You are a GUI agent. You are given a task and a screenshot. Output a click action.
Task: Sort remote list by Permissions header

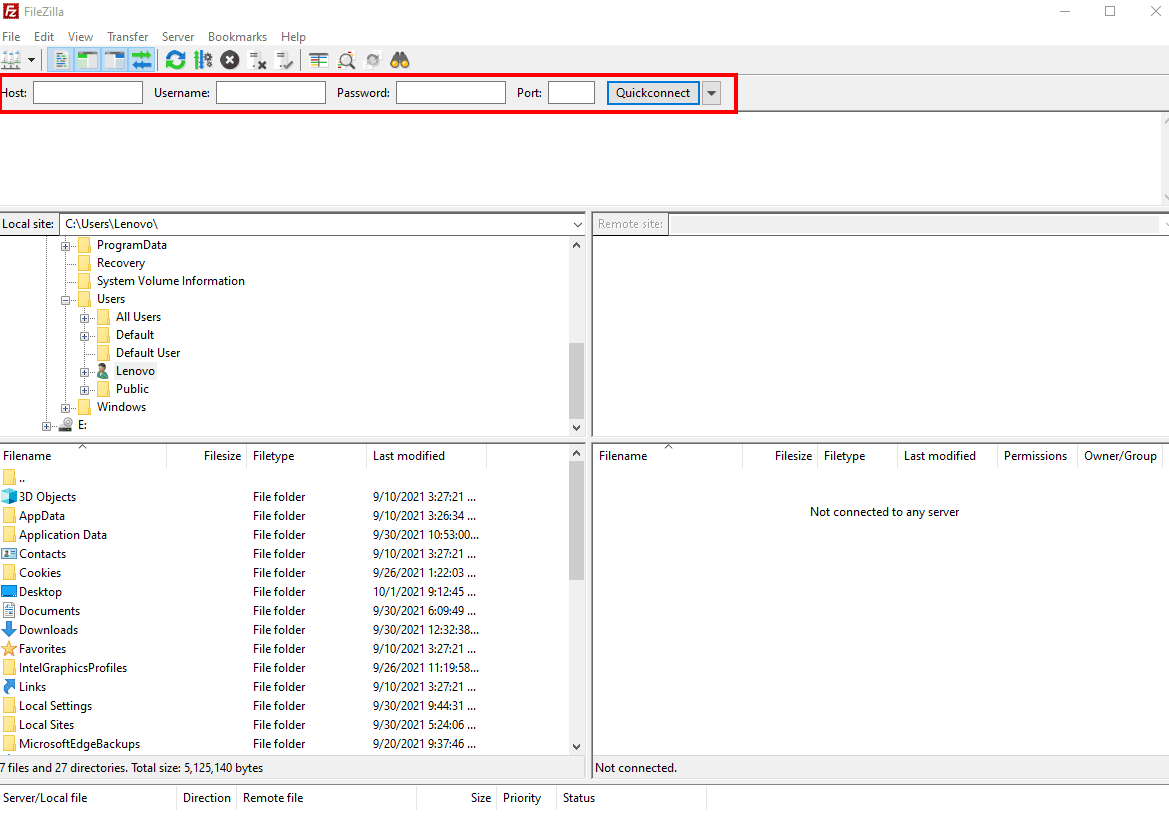pos(1036,456)
